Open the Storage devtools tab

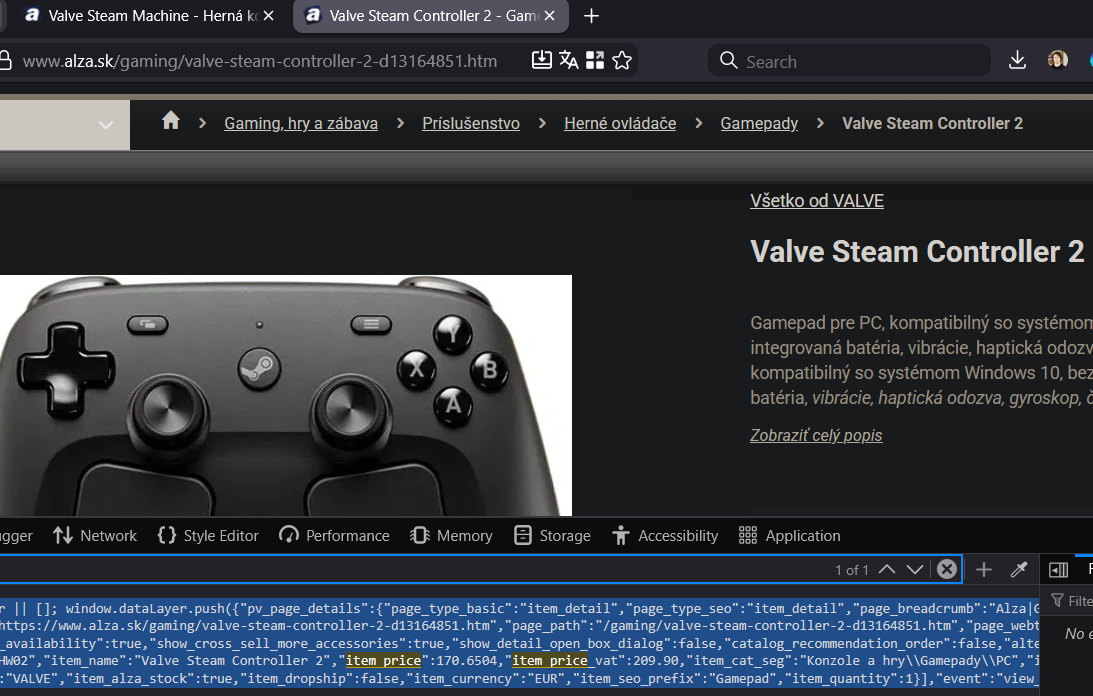[553, 536]
